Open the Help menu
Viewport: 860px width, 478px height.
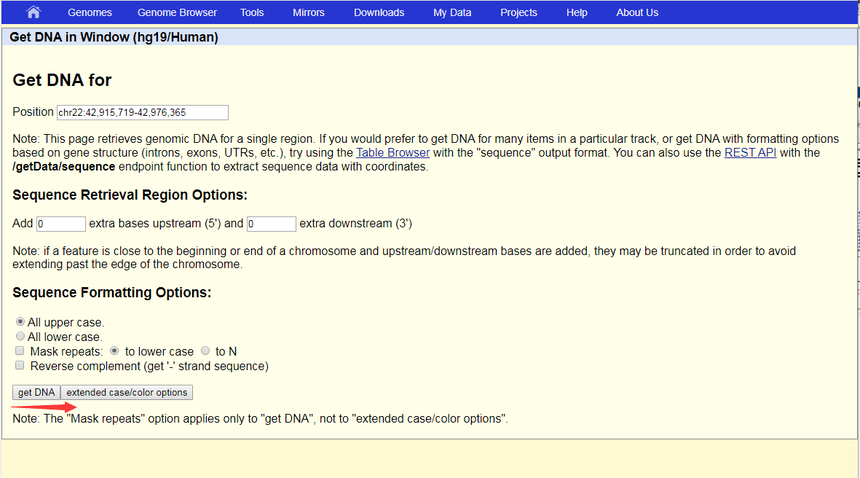577,13
